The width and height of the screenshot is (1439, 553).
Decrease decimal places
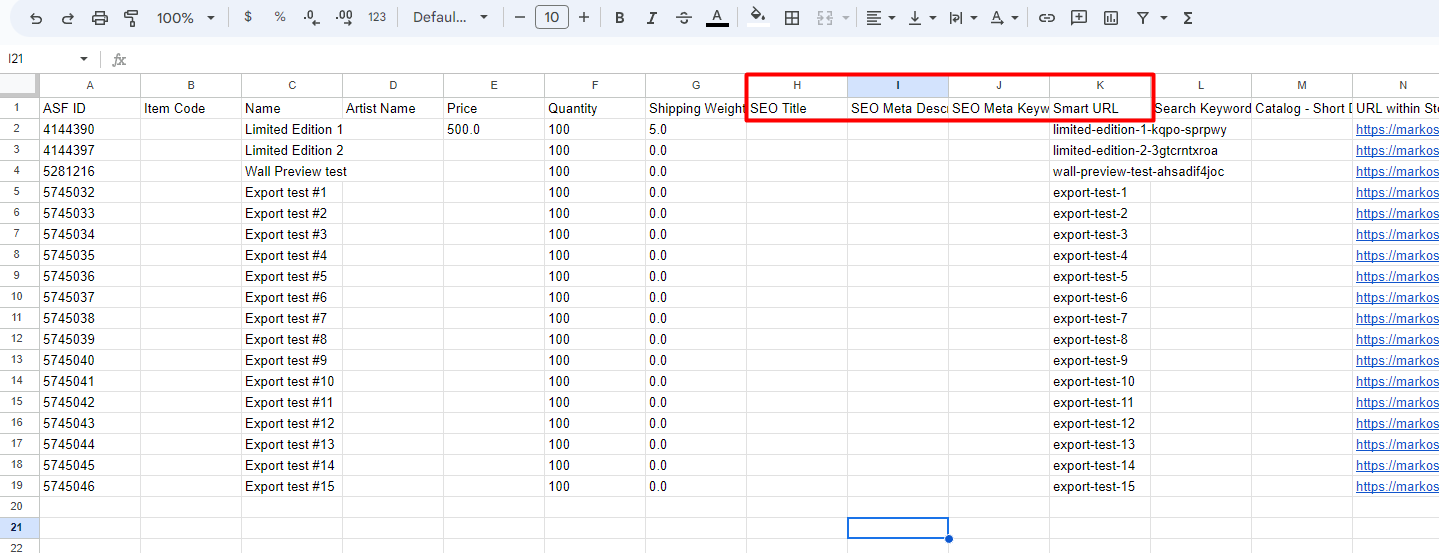point(312,18)
